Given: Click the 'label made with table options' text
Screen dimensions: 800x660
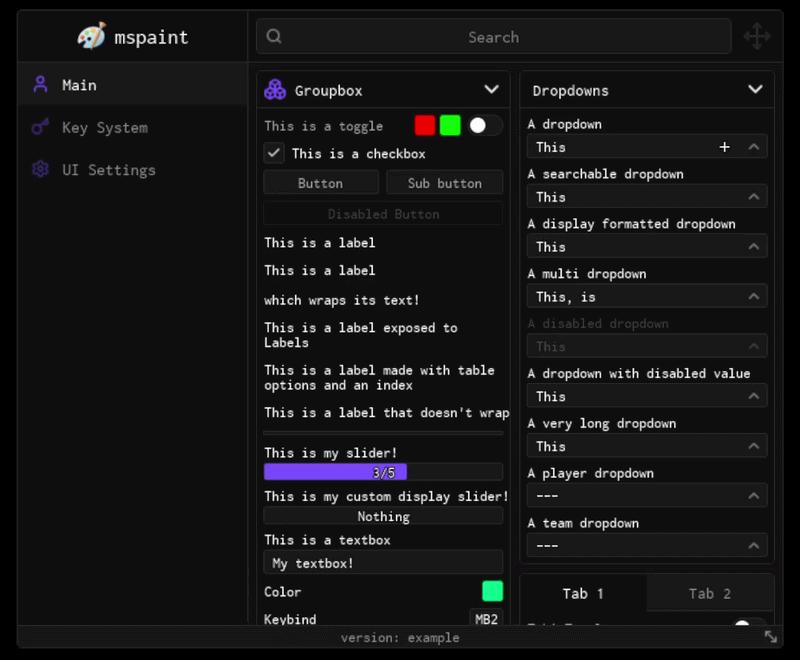Looking at the screenshot, I should pyautogui.click(x=379, y=377).
